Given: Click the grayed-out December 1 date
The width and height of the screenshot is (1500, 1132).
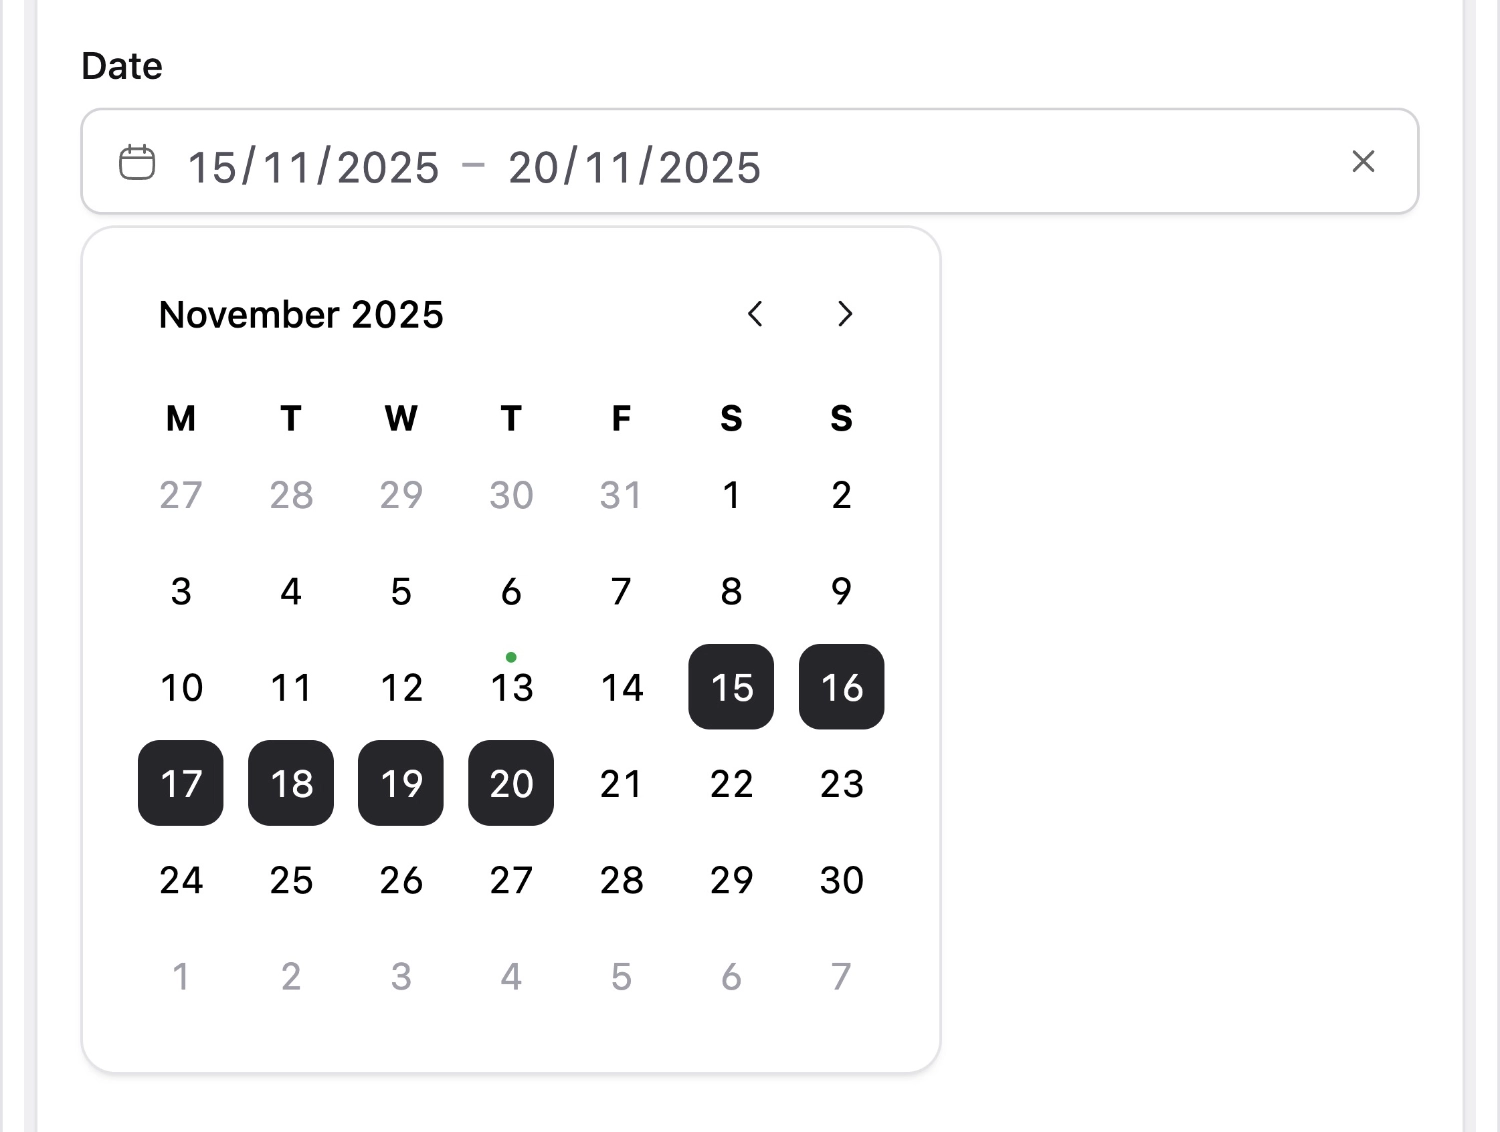Looking at the screenshot, I should click(x=180, y=977).
